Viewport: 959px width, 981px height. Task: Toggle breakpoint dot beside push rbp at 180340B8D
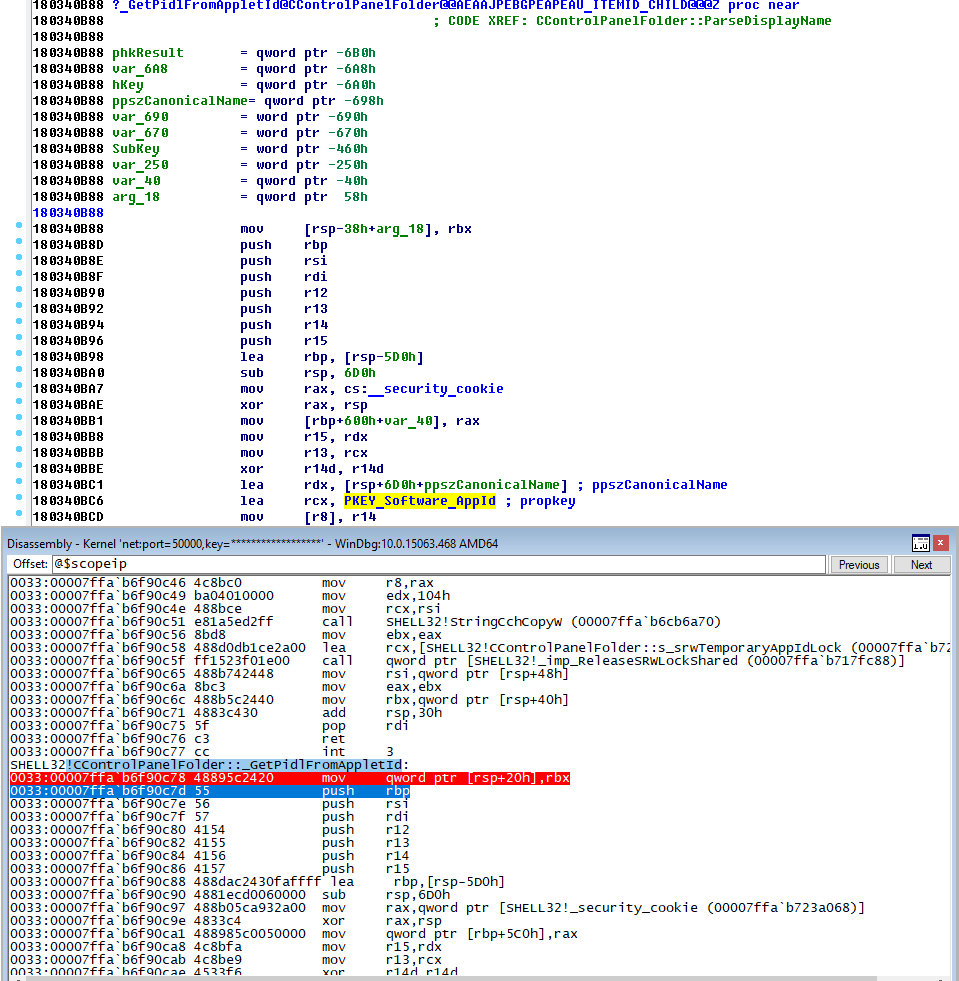19,244
